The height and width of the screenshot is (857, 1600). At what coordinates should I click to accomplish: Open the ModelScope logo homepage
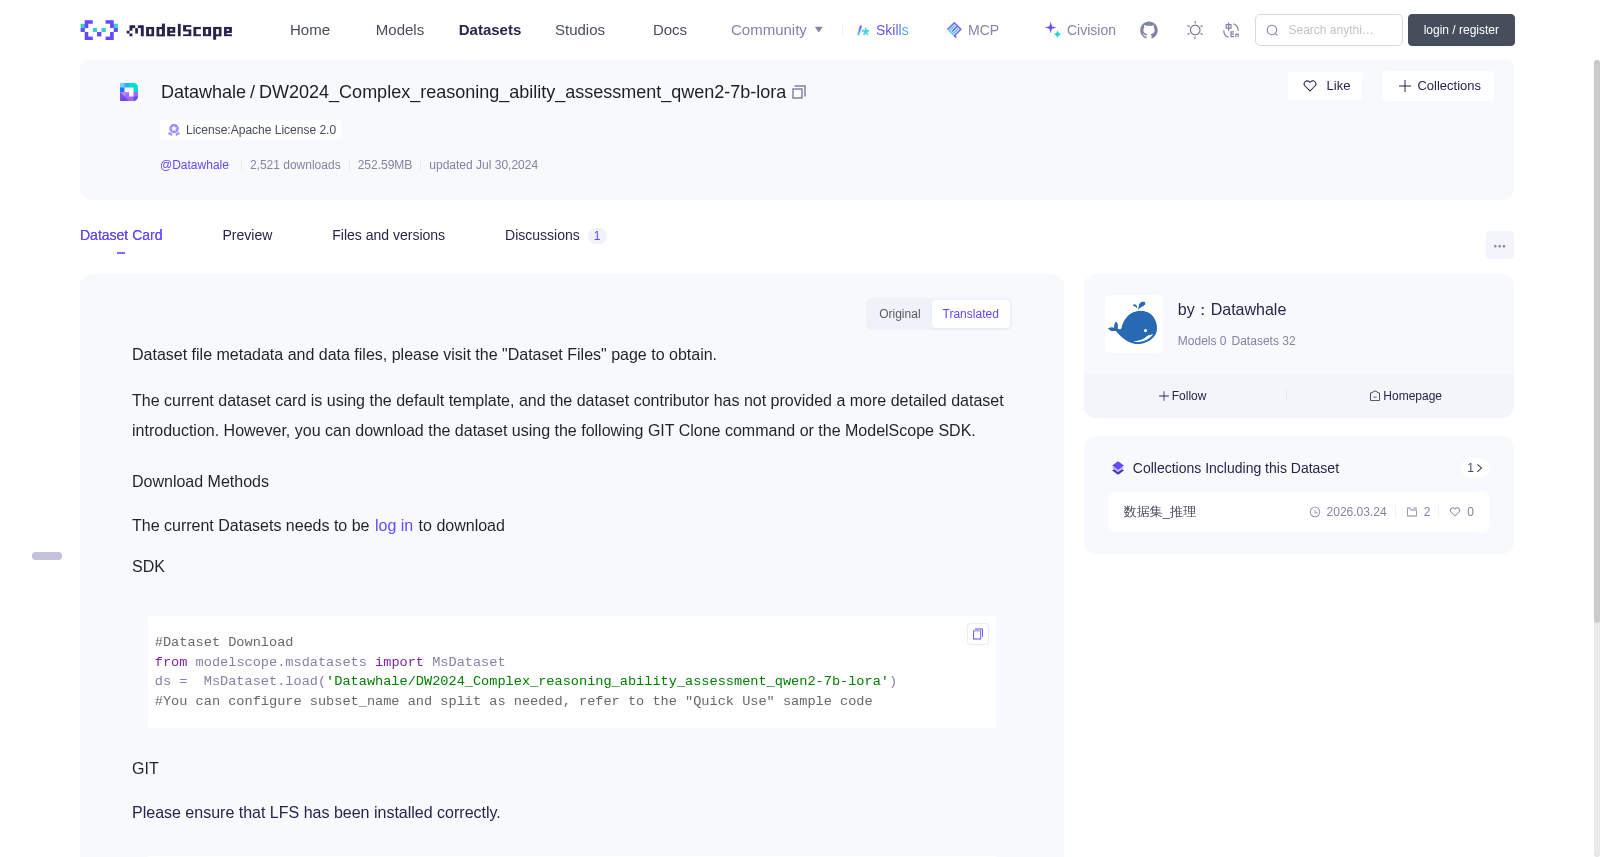pyautogui.click(x=156, y=30)
